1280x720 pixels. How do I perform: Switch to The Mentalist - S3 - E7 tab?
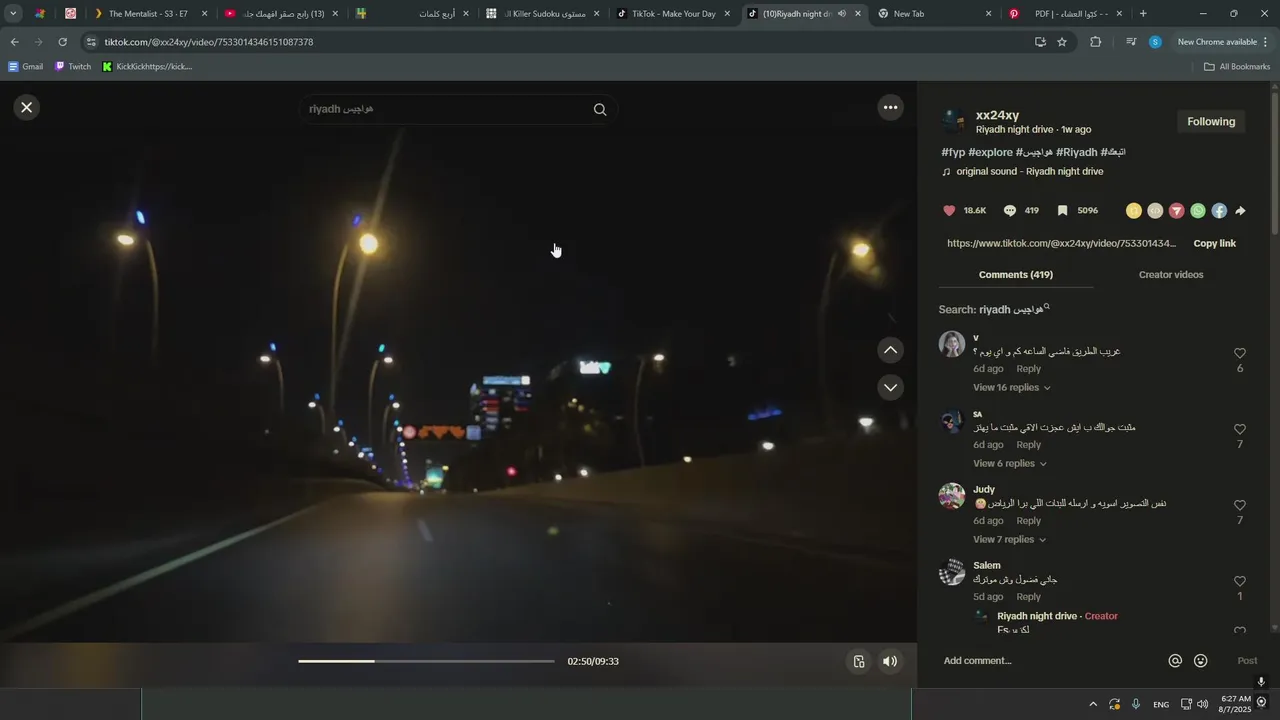148,14
